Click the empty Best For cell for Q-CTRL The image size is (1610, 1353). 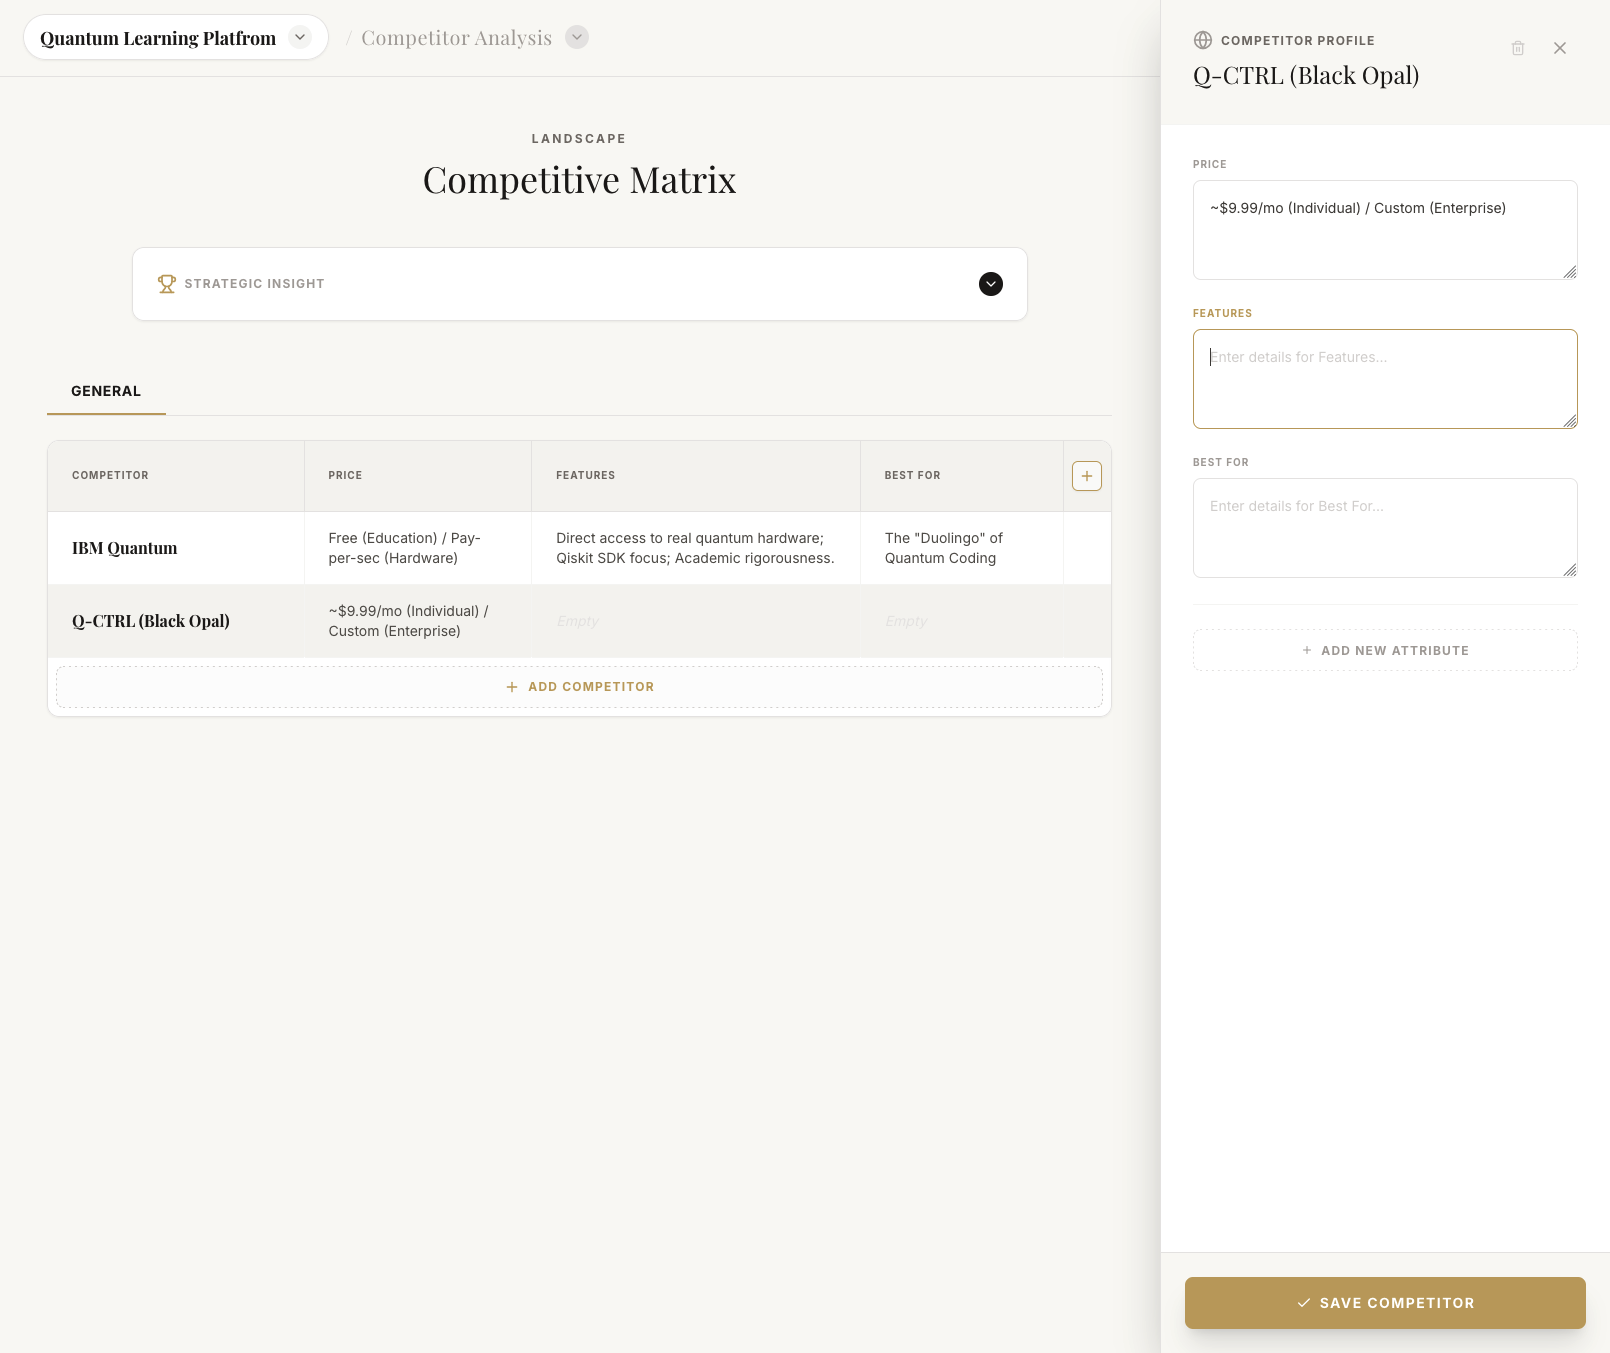click(x=962, y=621)
